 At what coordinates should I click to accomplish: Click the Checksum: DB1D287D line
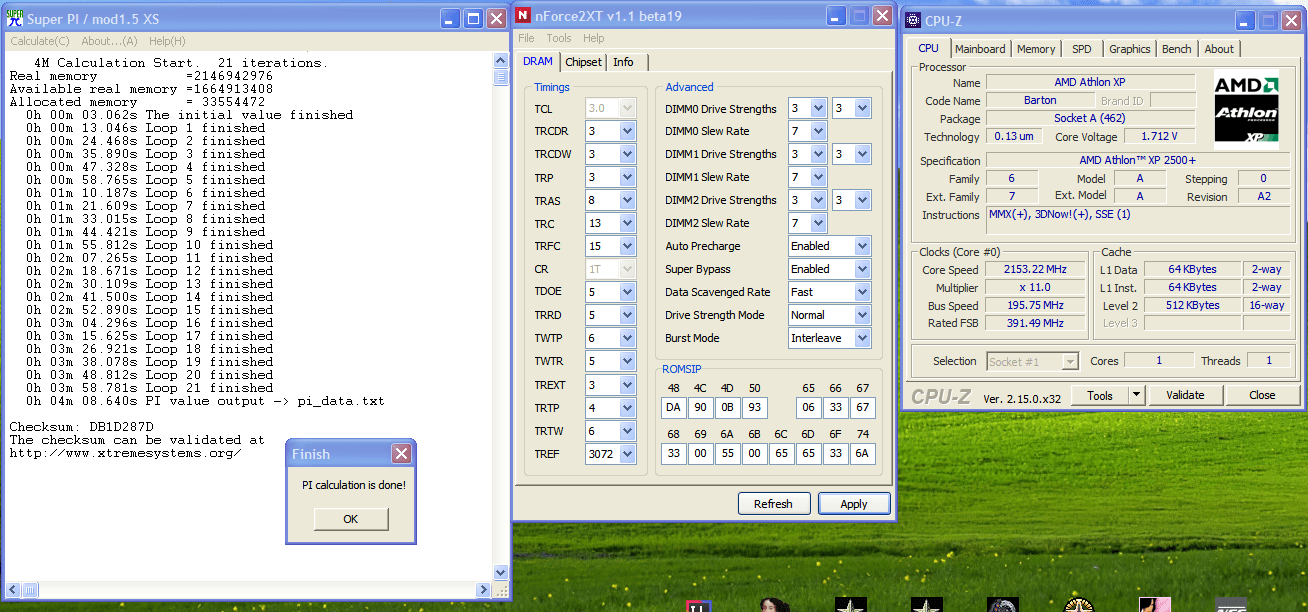(82, 427)
